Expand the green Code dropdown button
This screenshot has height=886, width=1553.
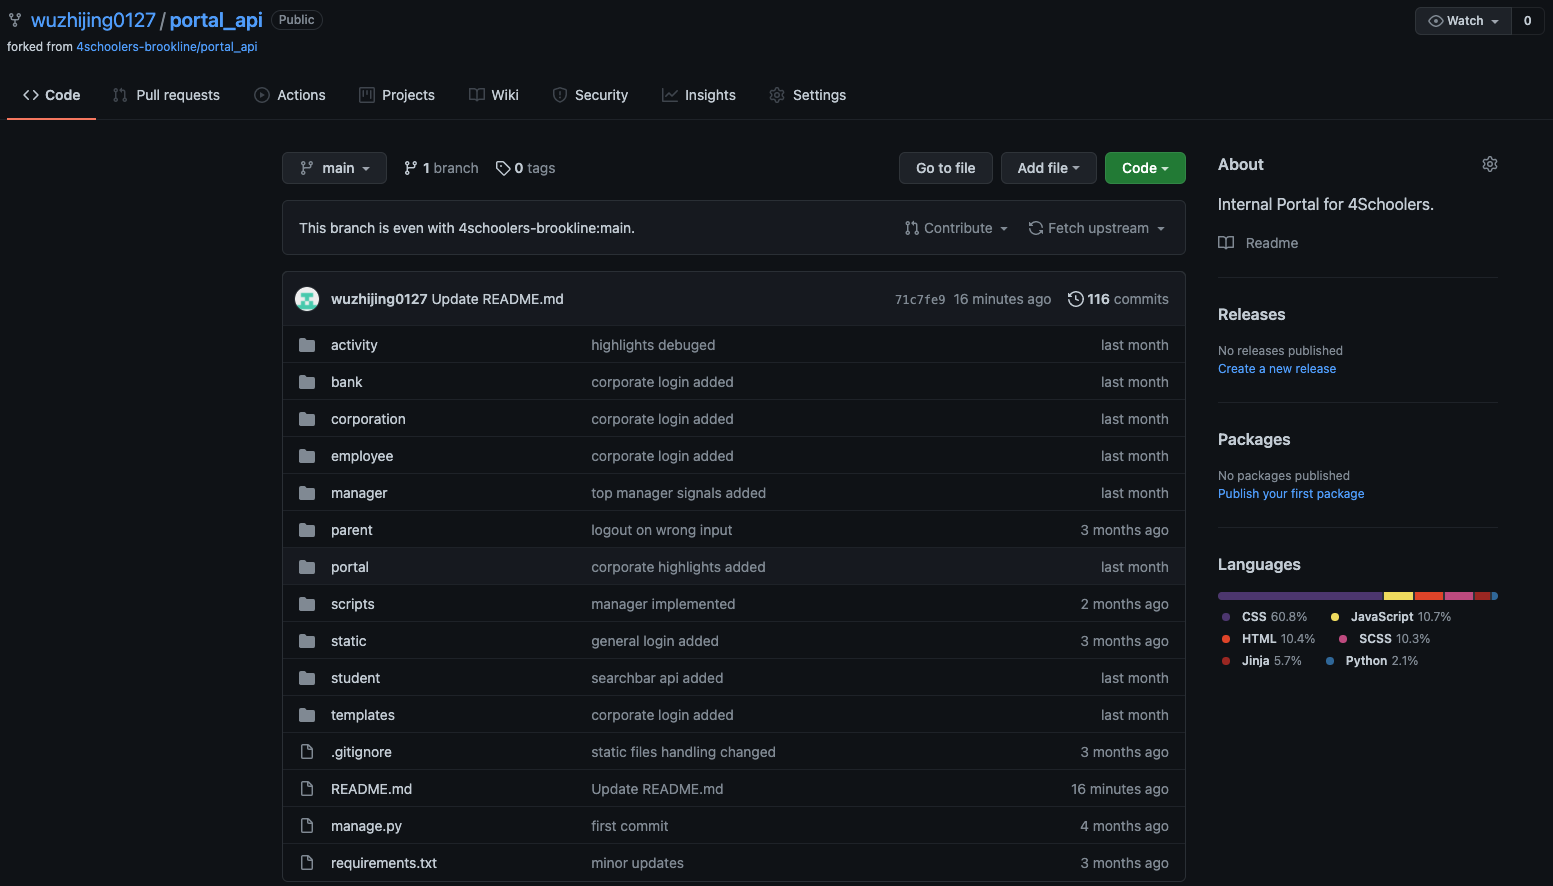click(1145, 168)
